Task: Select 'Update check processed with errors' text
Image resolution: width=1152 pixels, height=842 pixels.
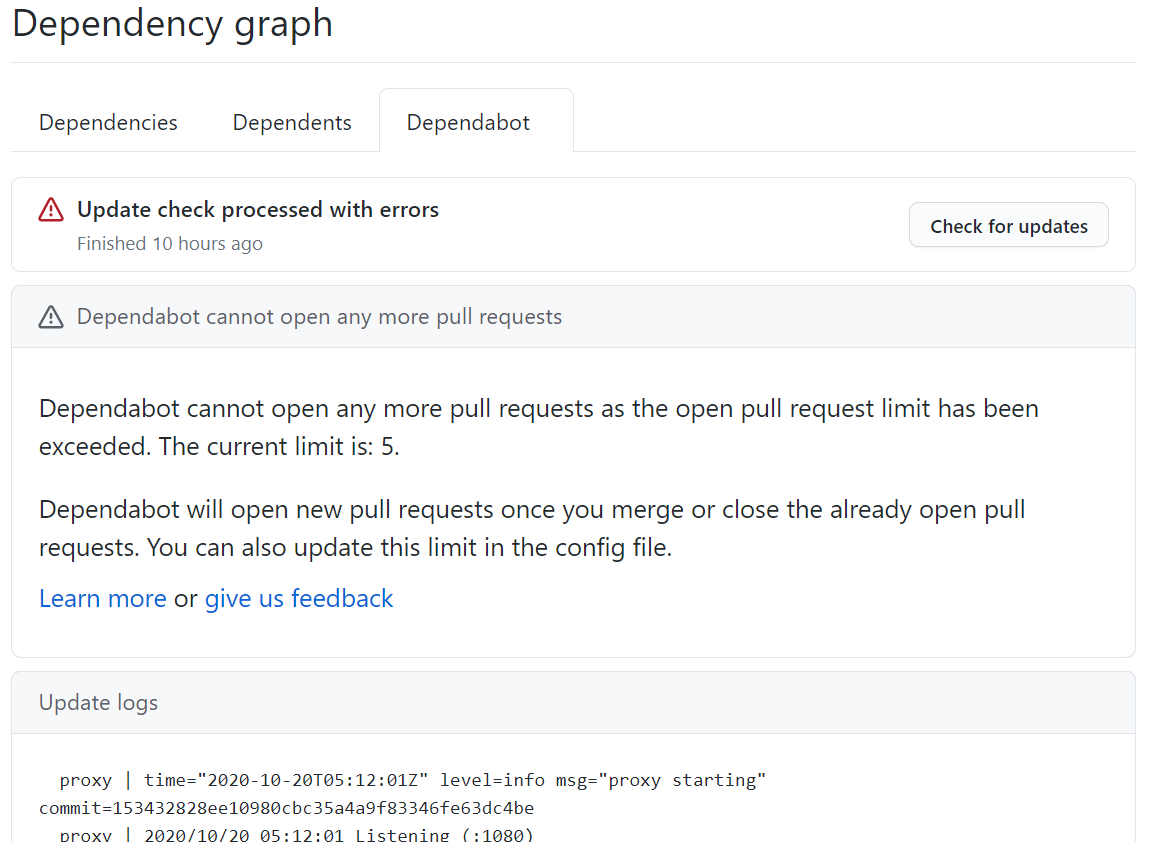Action: pyautogui.click(x=258, y=209)
